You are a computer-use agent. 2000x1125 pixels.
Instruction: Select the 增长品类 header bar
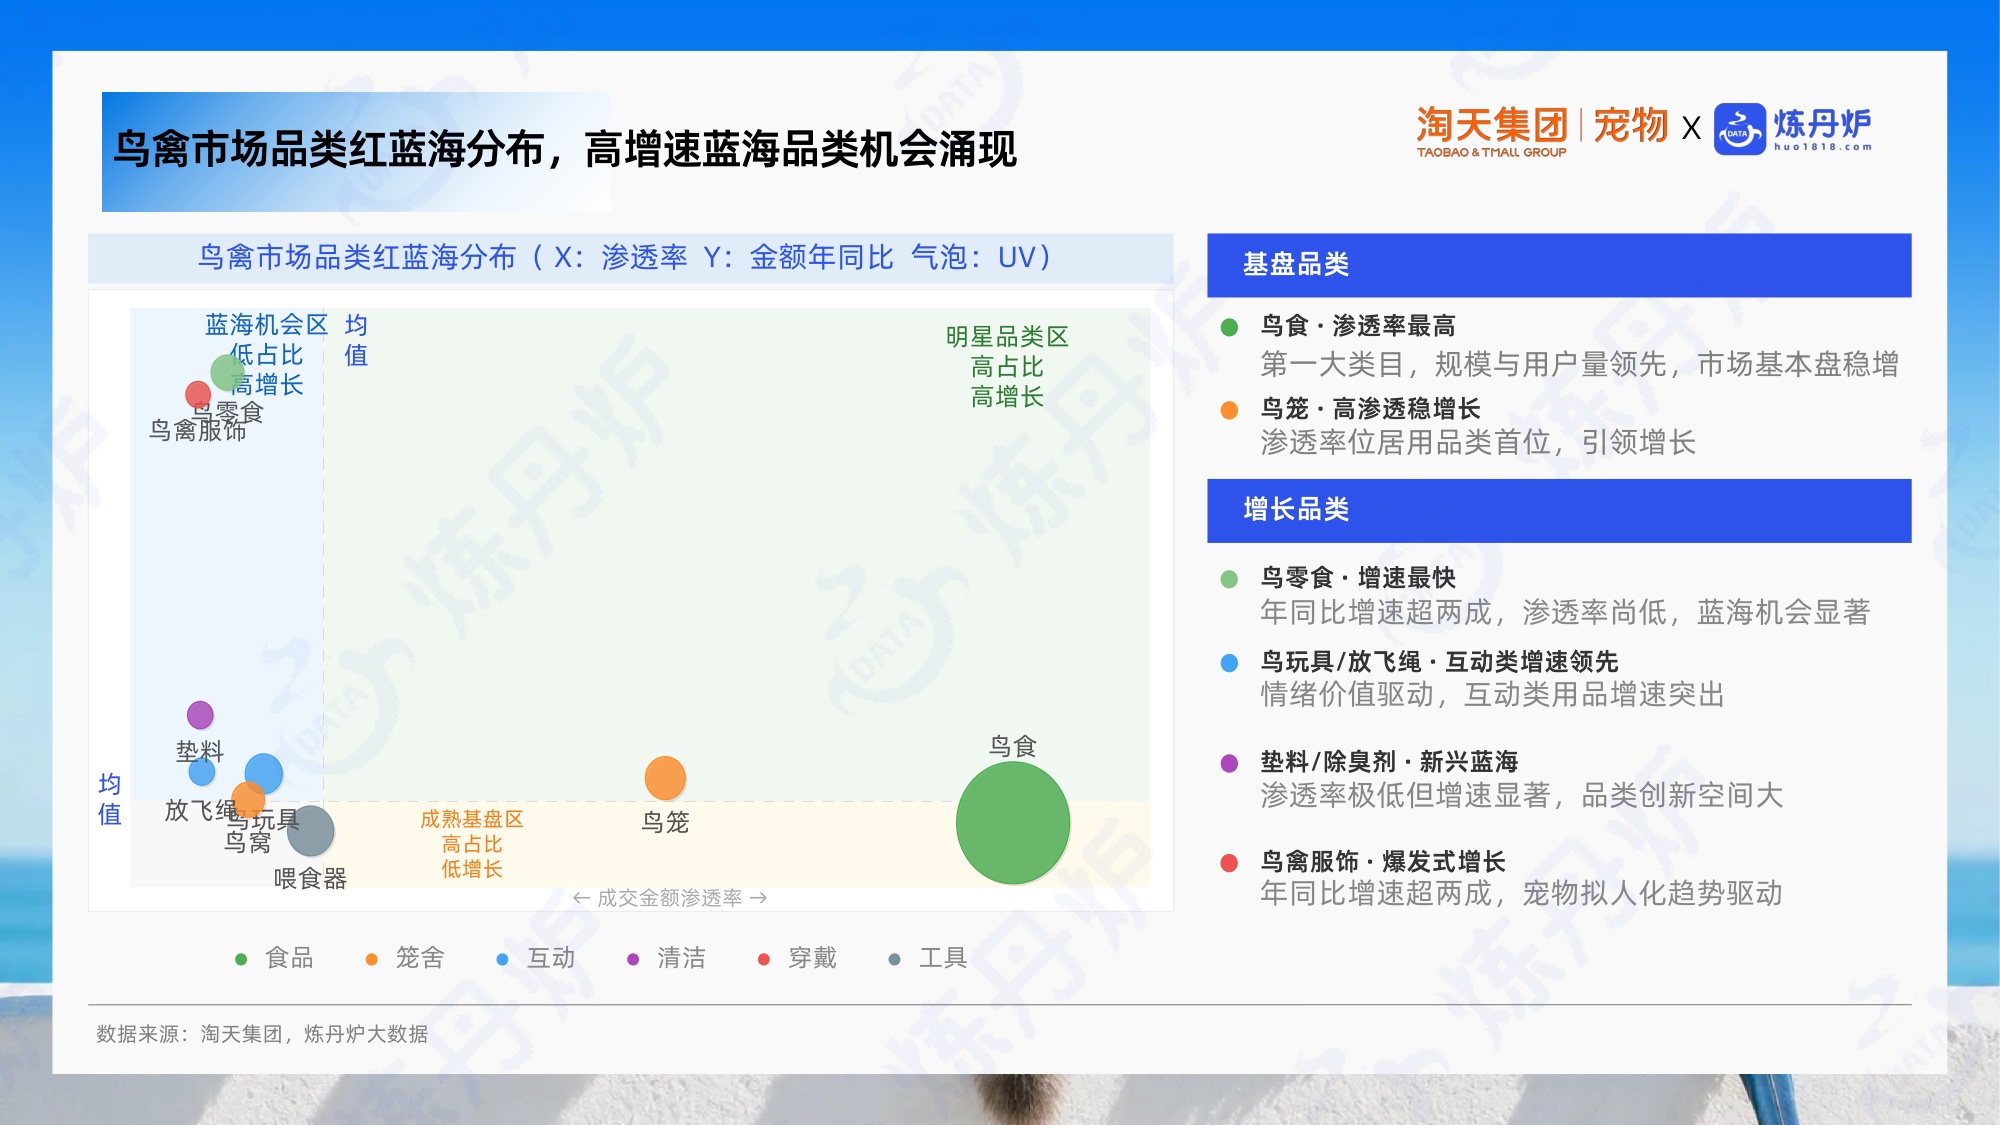click(x=1559, y=510)
